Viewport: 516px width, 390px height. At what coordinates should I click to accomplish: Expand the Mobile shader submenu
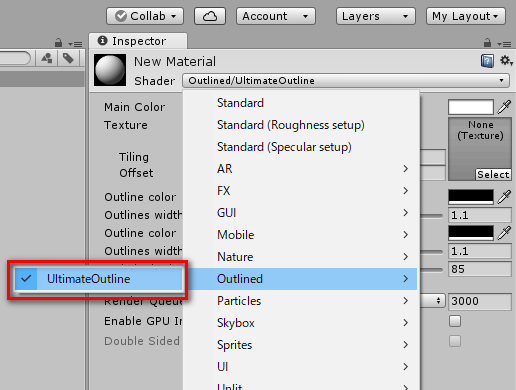click(x=300, y=235)
